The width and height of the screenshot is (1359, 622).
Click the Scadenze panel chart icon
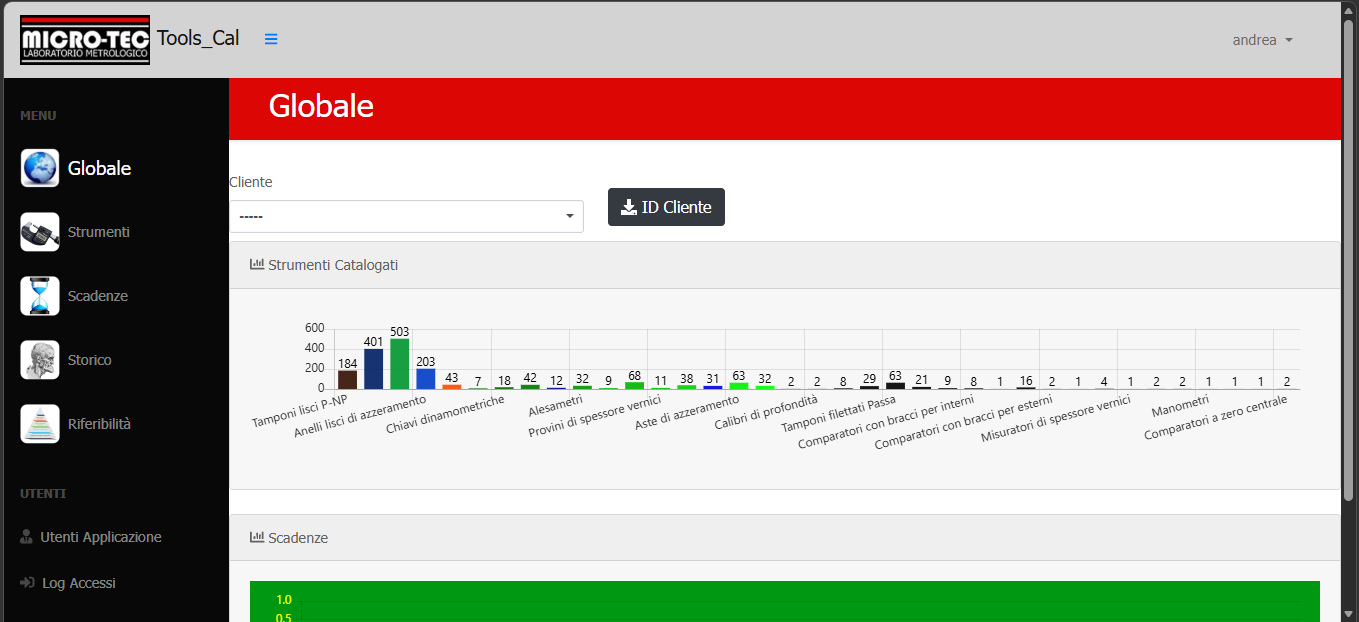pos(257,538)
